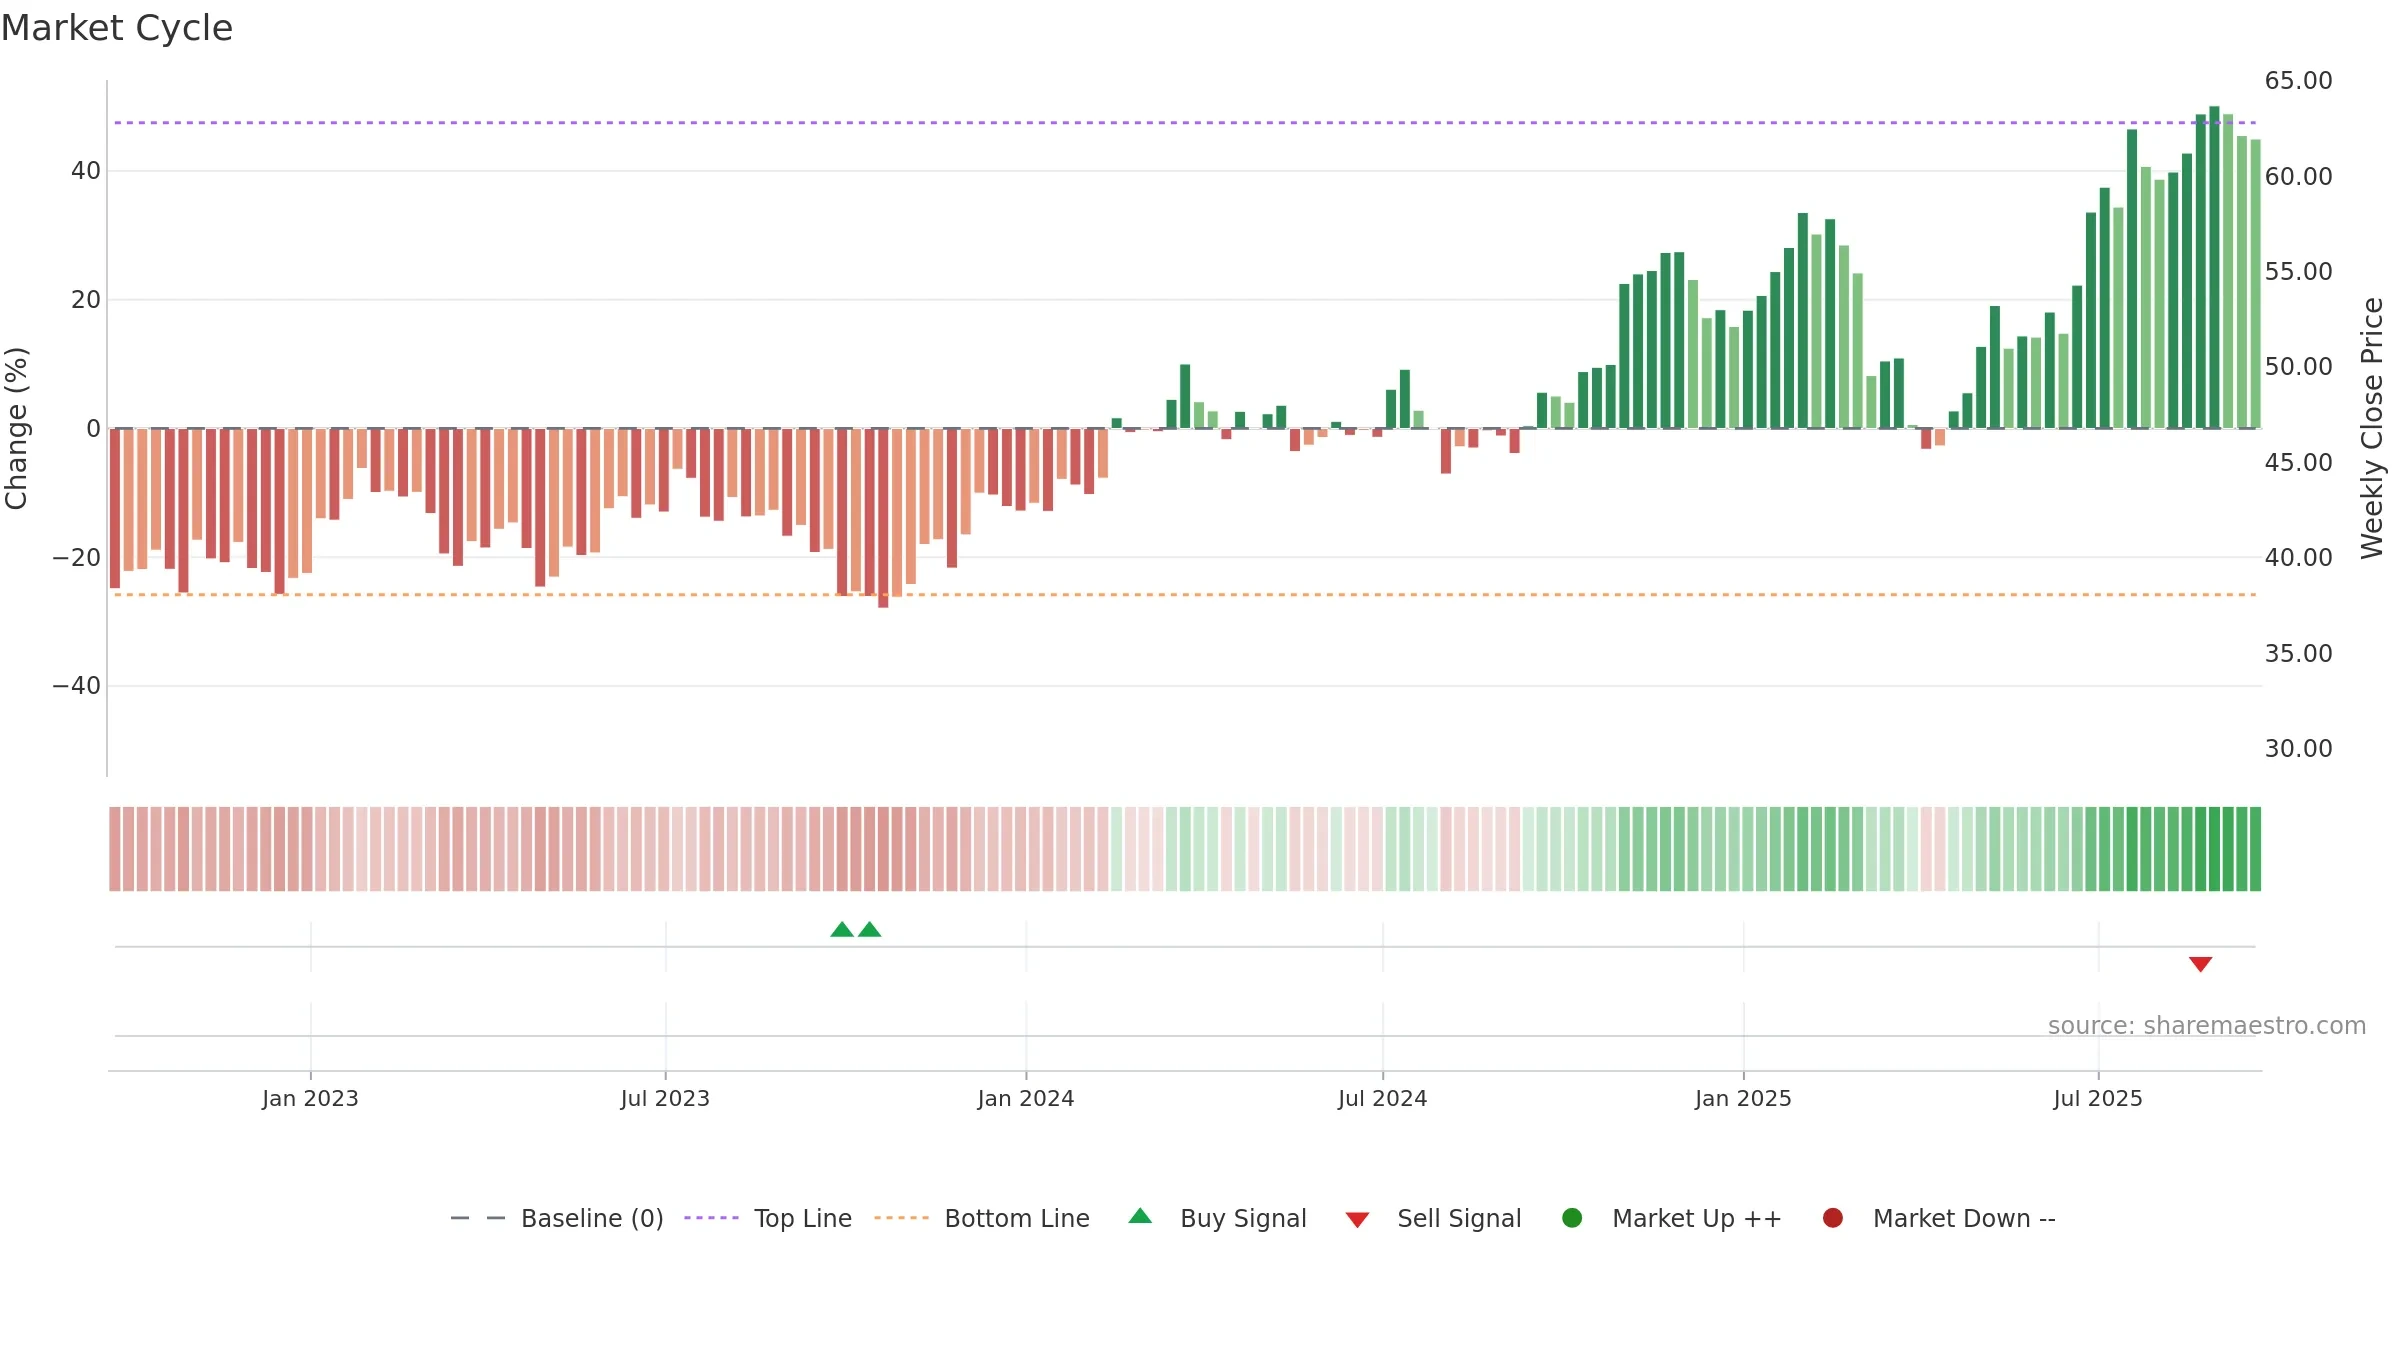Click the 20 tick on Change axis
The width and height of the screenshot is (2400, 1350).
86,300
